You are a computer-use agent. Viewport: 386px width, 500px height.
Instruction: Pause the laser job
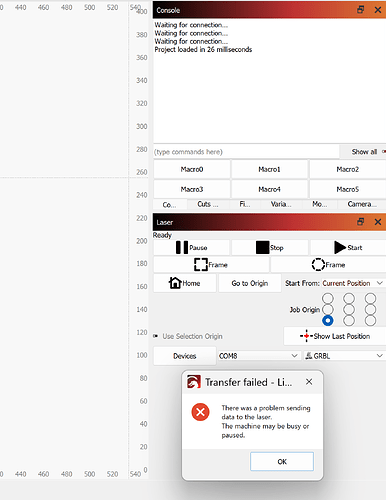coord(191,248)
